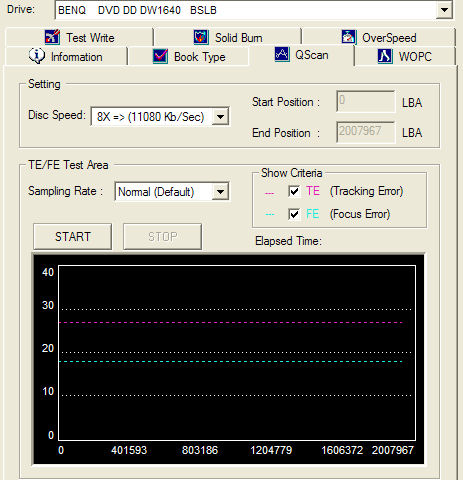Open the OverSpeed tab
Image resolution: width=463 pixels, height=480 pixels.
click(379, 37)
